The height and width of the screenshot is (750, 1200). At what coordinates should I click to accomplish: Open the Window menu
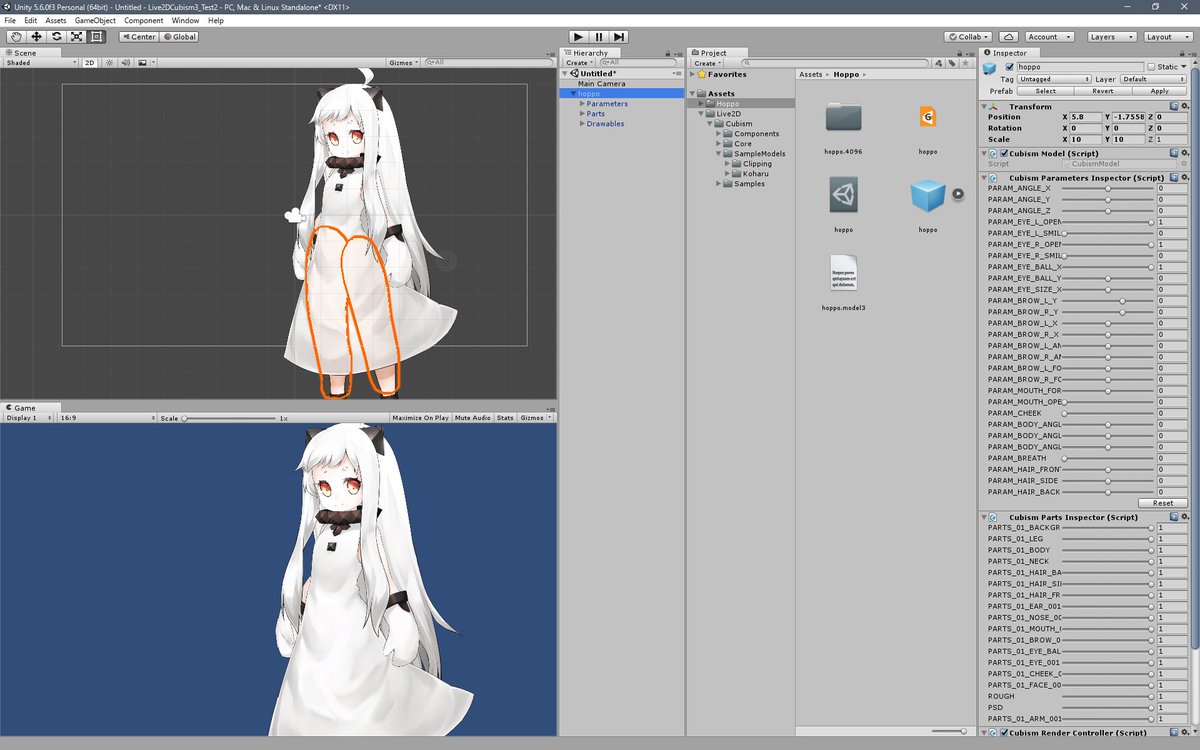[x=184, y=20]
